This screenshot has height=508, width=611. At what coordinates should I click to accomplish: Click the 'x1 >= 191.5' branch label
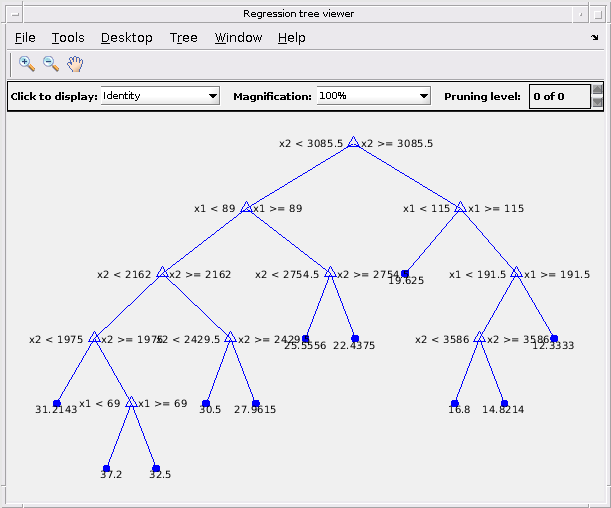556,274
